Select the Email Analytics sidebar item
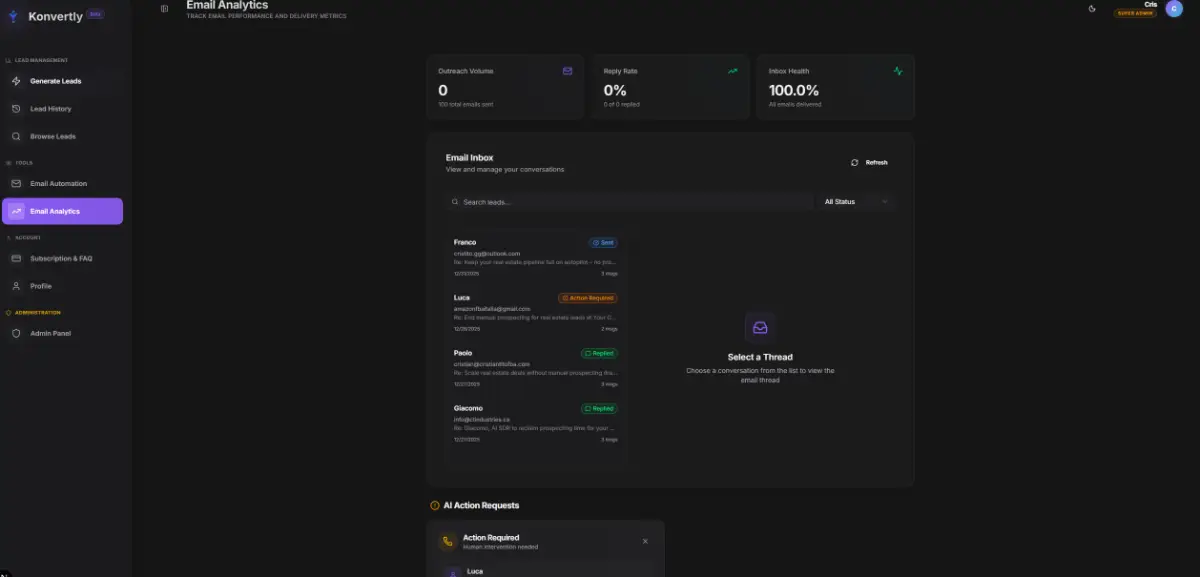Screen dimensions: 1200x577 (x=63, y=211)
